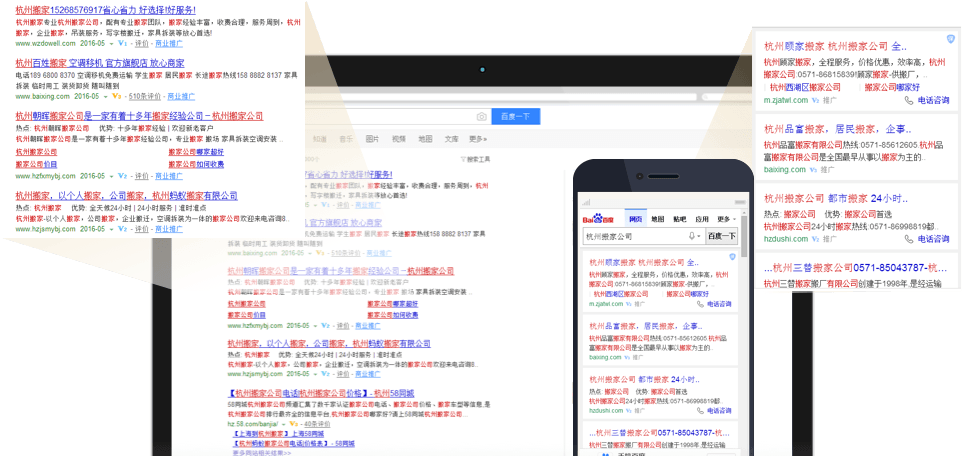This screenshot has width=963, height=456.
Task: Expand arrow after www.hzjsmybj.com 2016-05 in enlarged left panel
Action: point(111,229)
